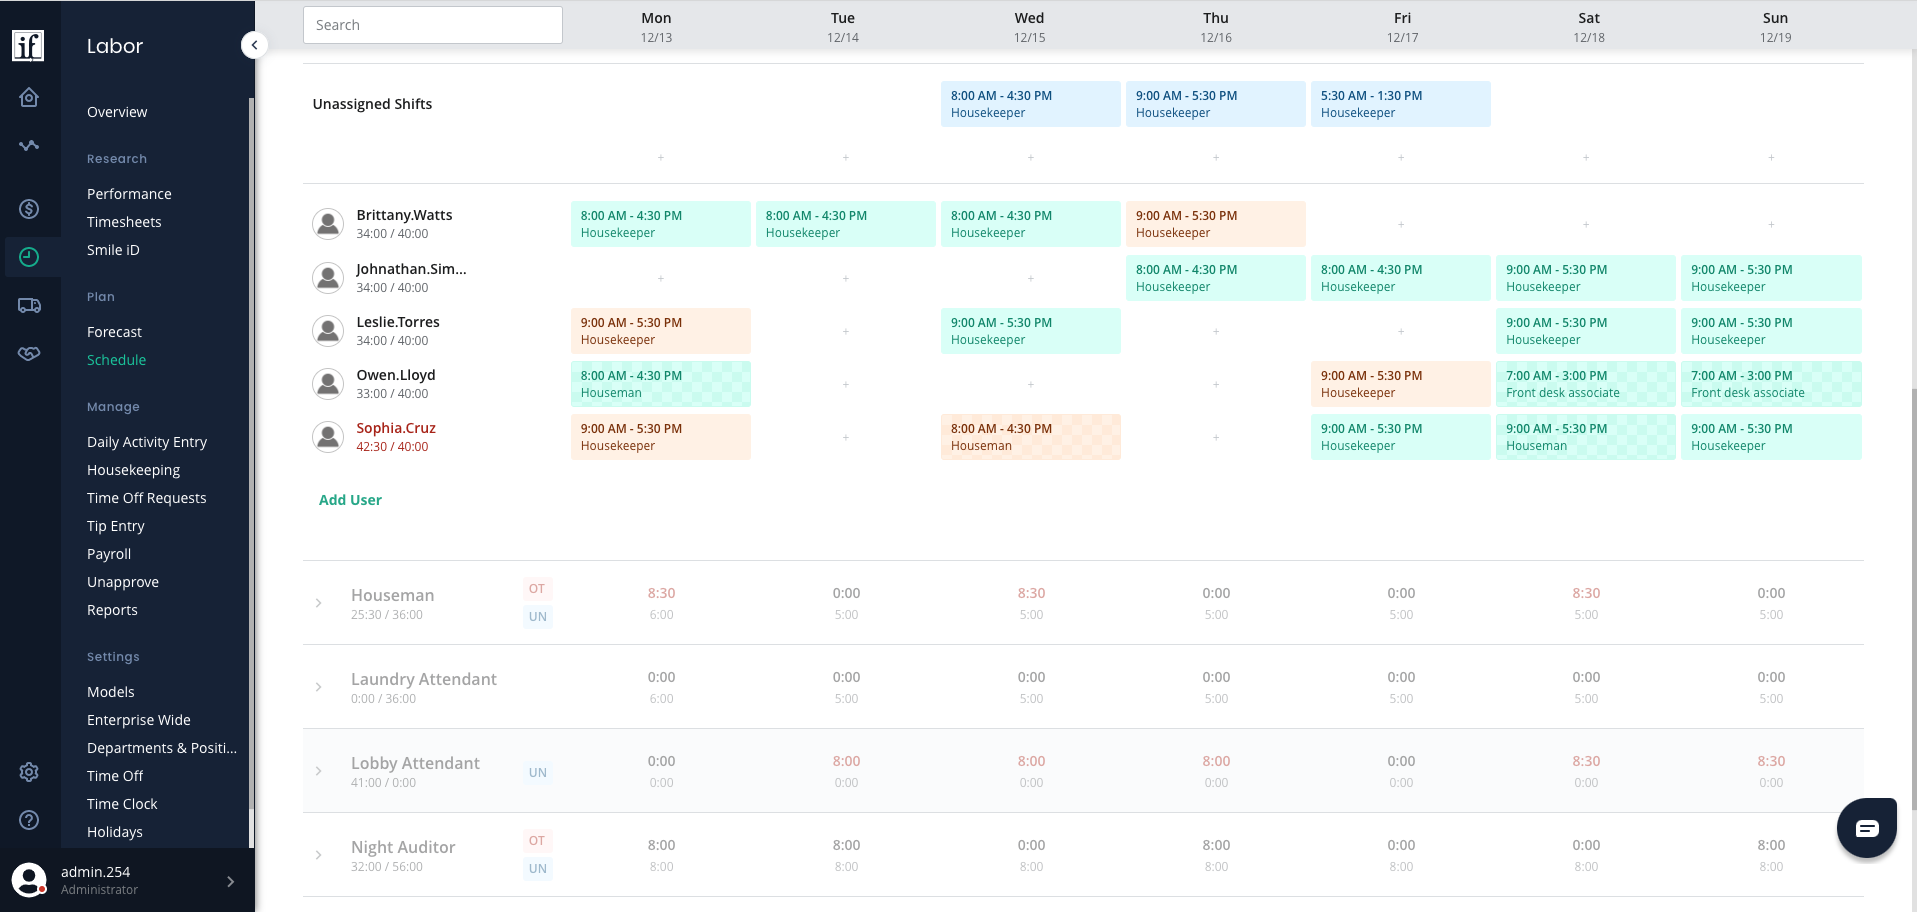1917x912 pixels.
Task: Expand the Houseman position row
Action: coord(318,603)
